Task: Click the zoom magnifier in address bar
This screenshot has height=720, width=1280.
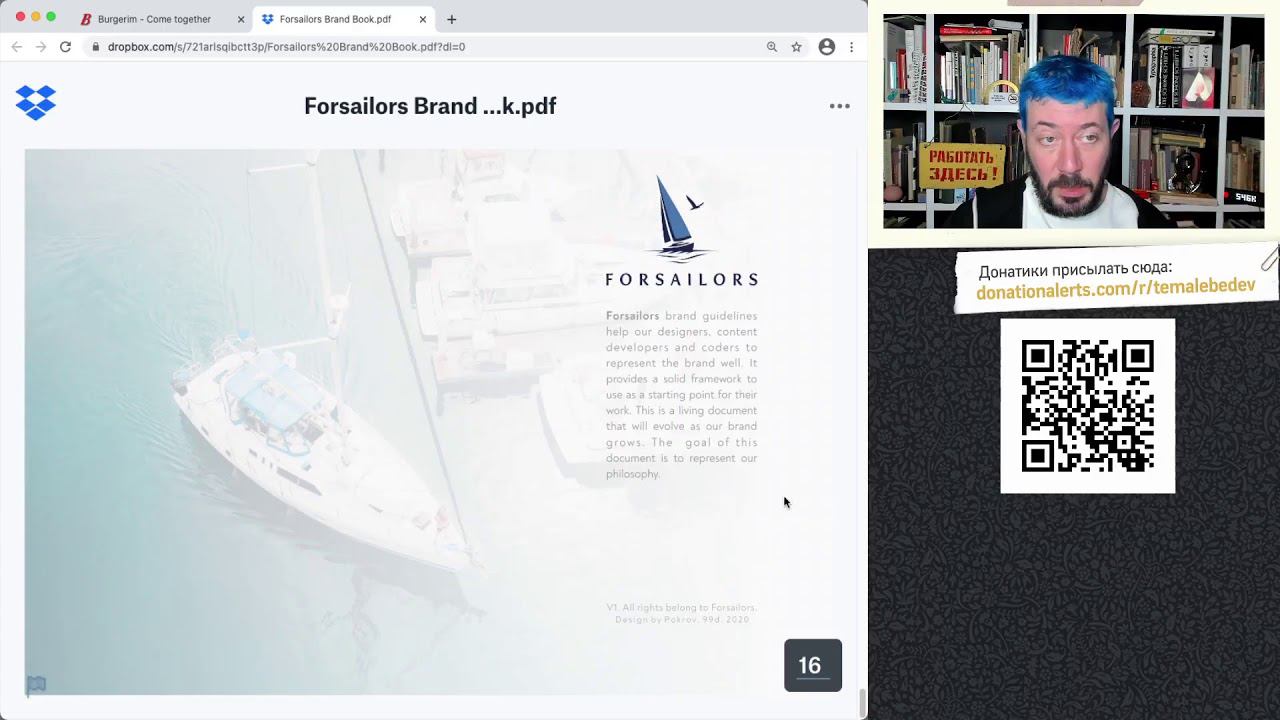Action: pos(771,47)
